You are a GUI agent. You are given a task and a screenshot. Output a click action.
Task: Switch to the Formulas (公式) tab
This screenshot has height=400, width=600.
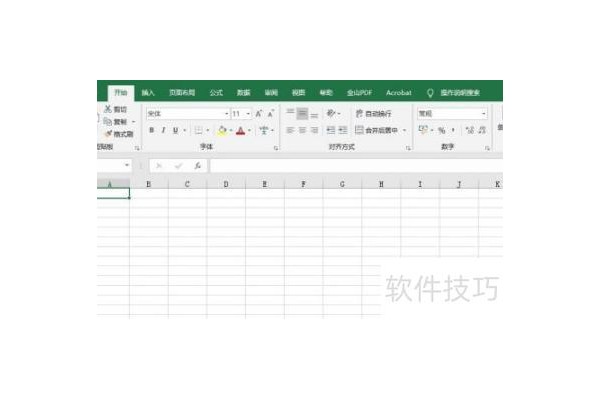[x=216, y=93]
